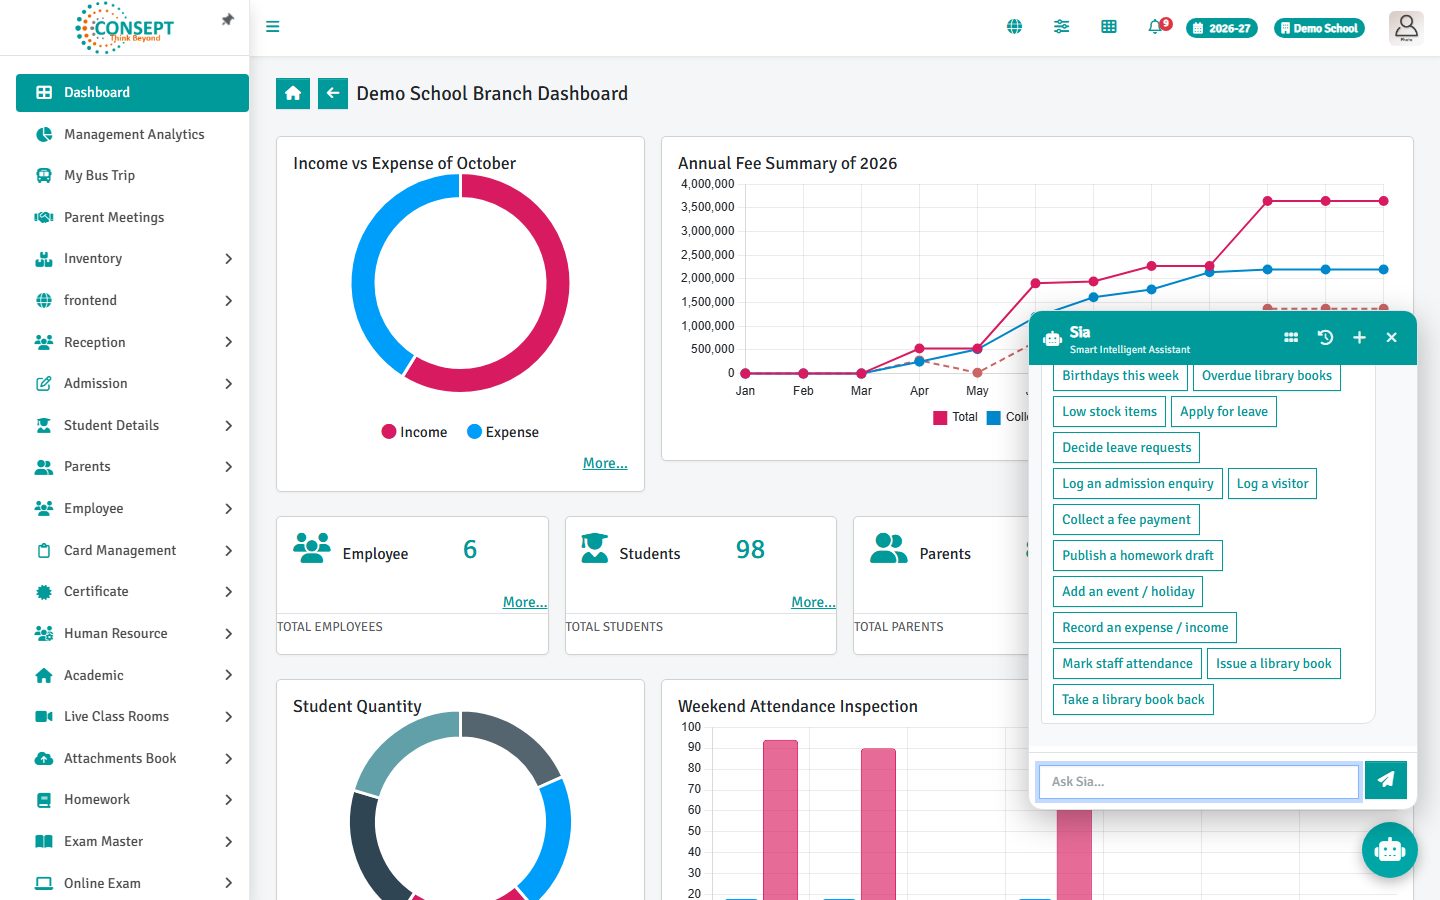Focus the Ask Sia input field
The width and height of the screenshot is (1440, 900).
click(x=1199, y=782)
